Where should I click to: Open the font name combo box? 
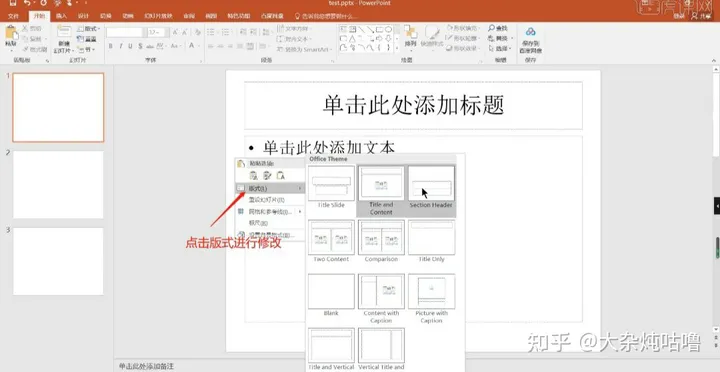[125, 33]
